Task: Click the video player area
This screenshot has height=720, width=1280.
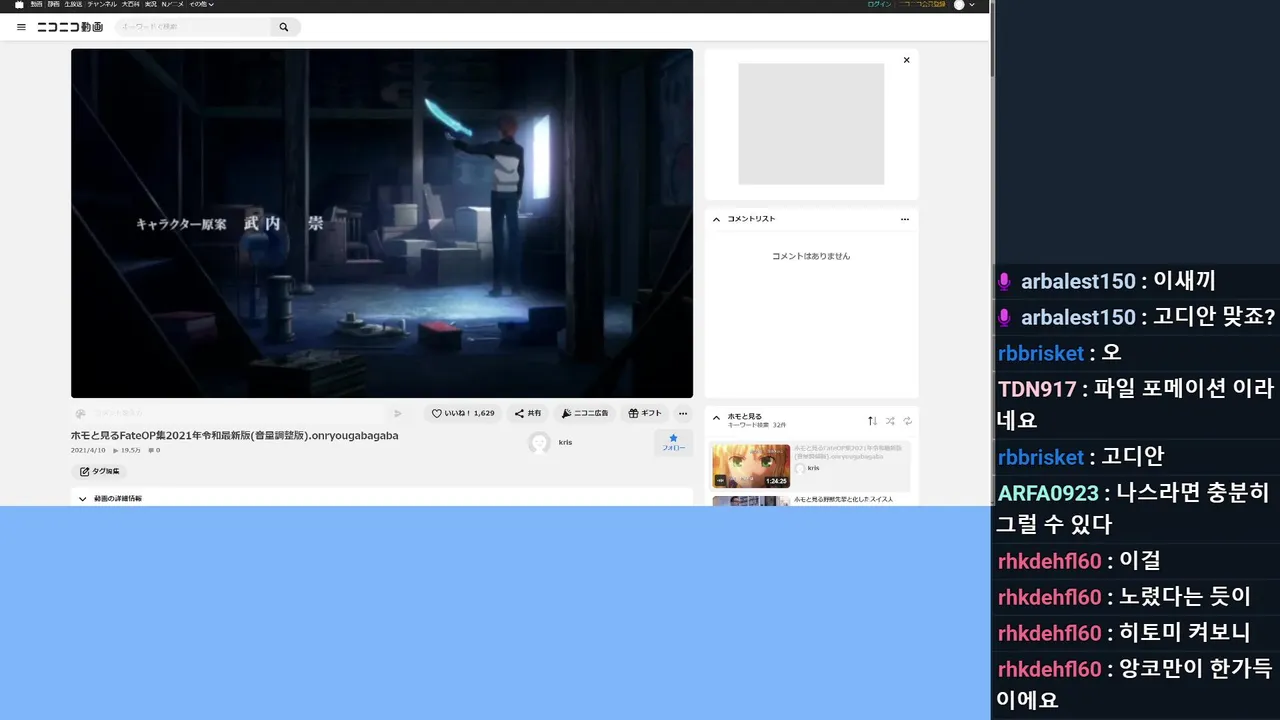Action: pyautogui.click(x=382, y=223)
